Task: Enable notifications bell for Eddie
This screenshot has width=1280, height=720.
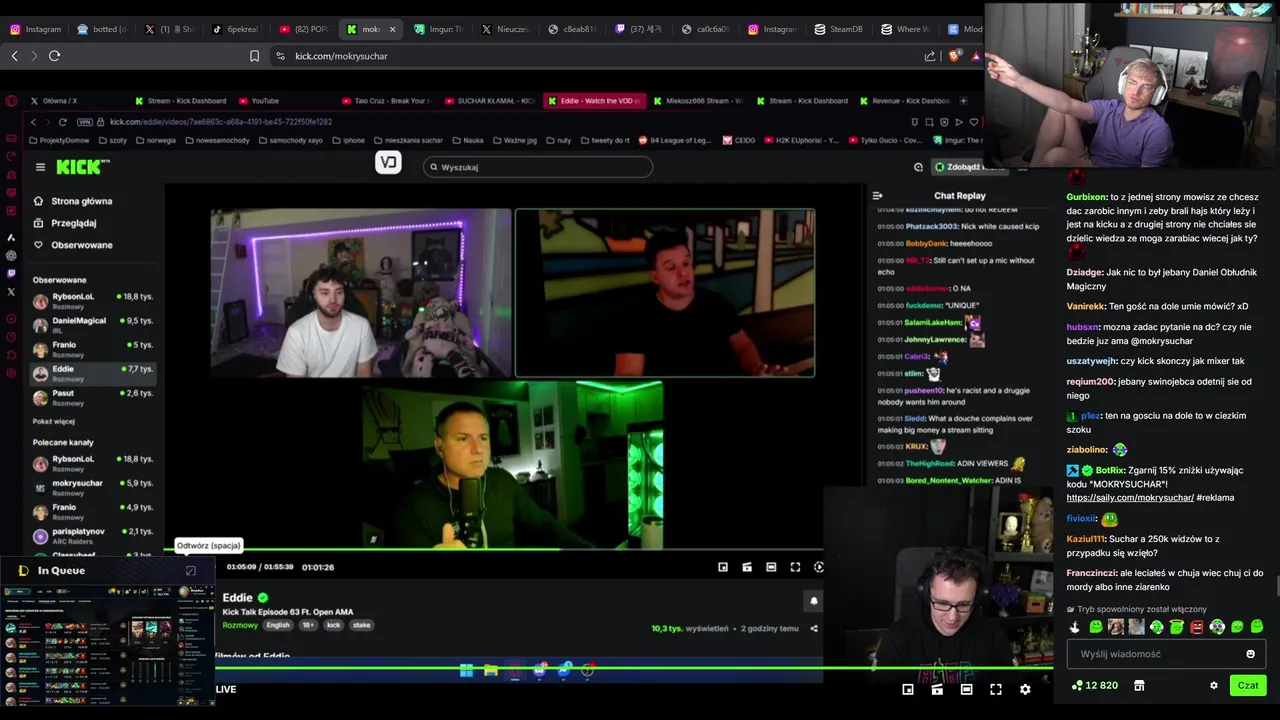Action: pyautogui.click(x=814, y=601)
